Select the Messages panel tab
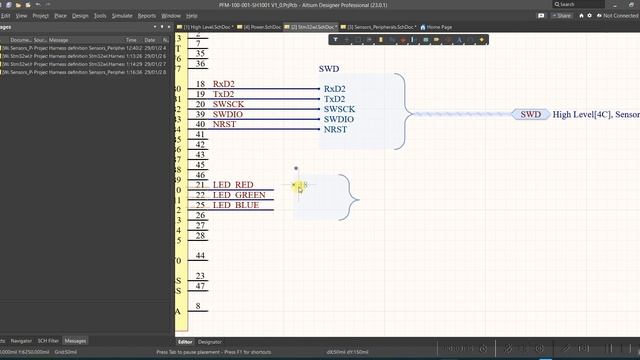The height and width of the screenshot is (360, 640). click(75, 341)
